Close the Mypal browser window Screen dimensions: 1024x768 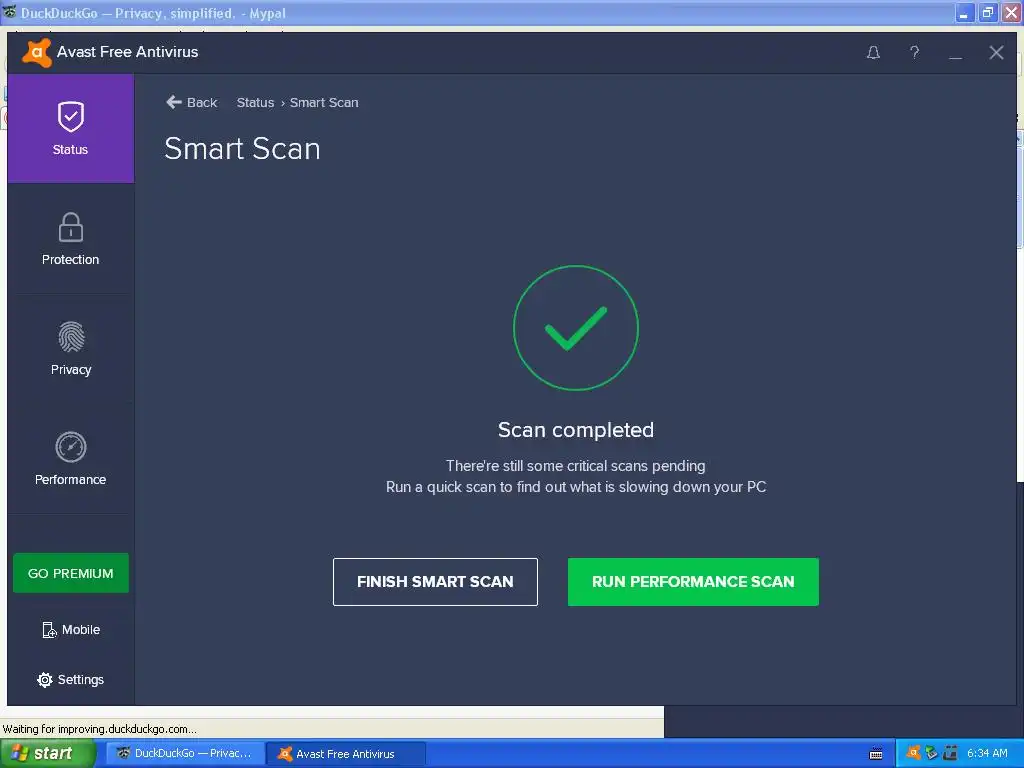coord(1011,12)
